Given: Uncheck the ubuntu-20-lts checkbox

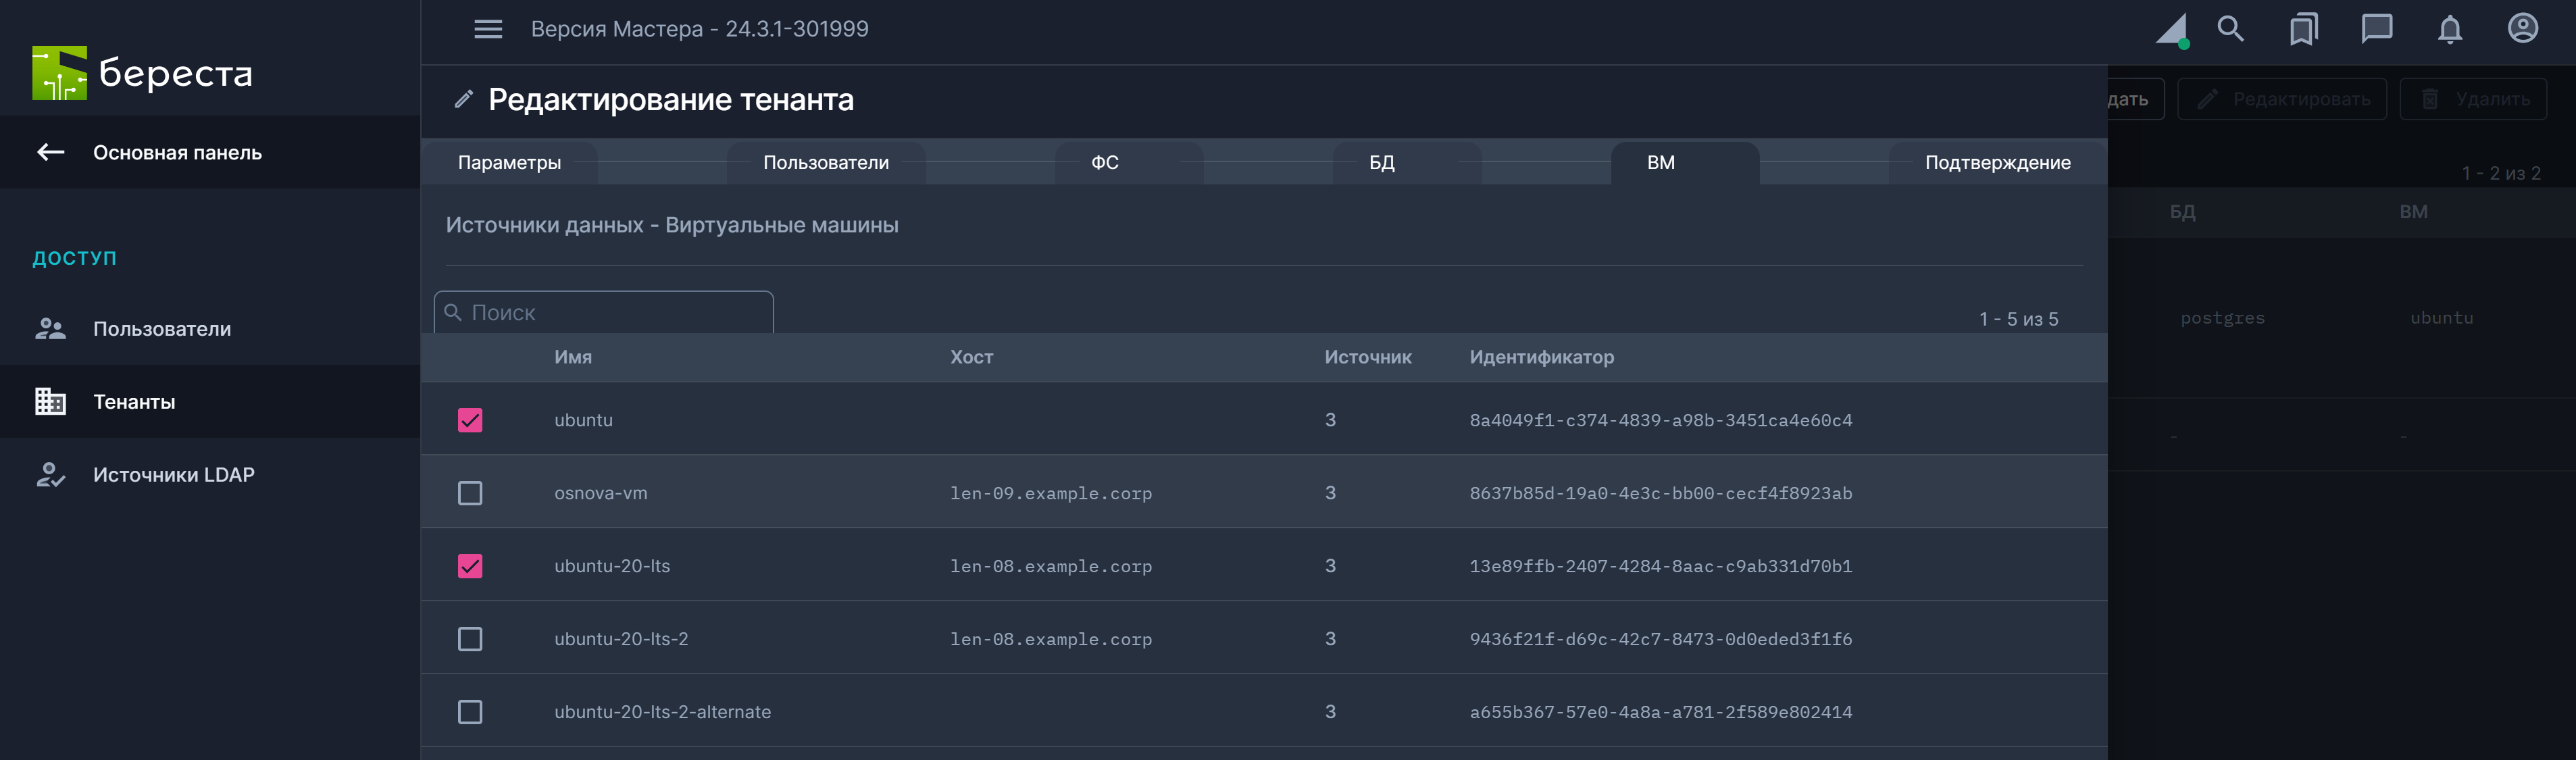Looking at the screenshot, I should coord(470,566).
